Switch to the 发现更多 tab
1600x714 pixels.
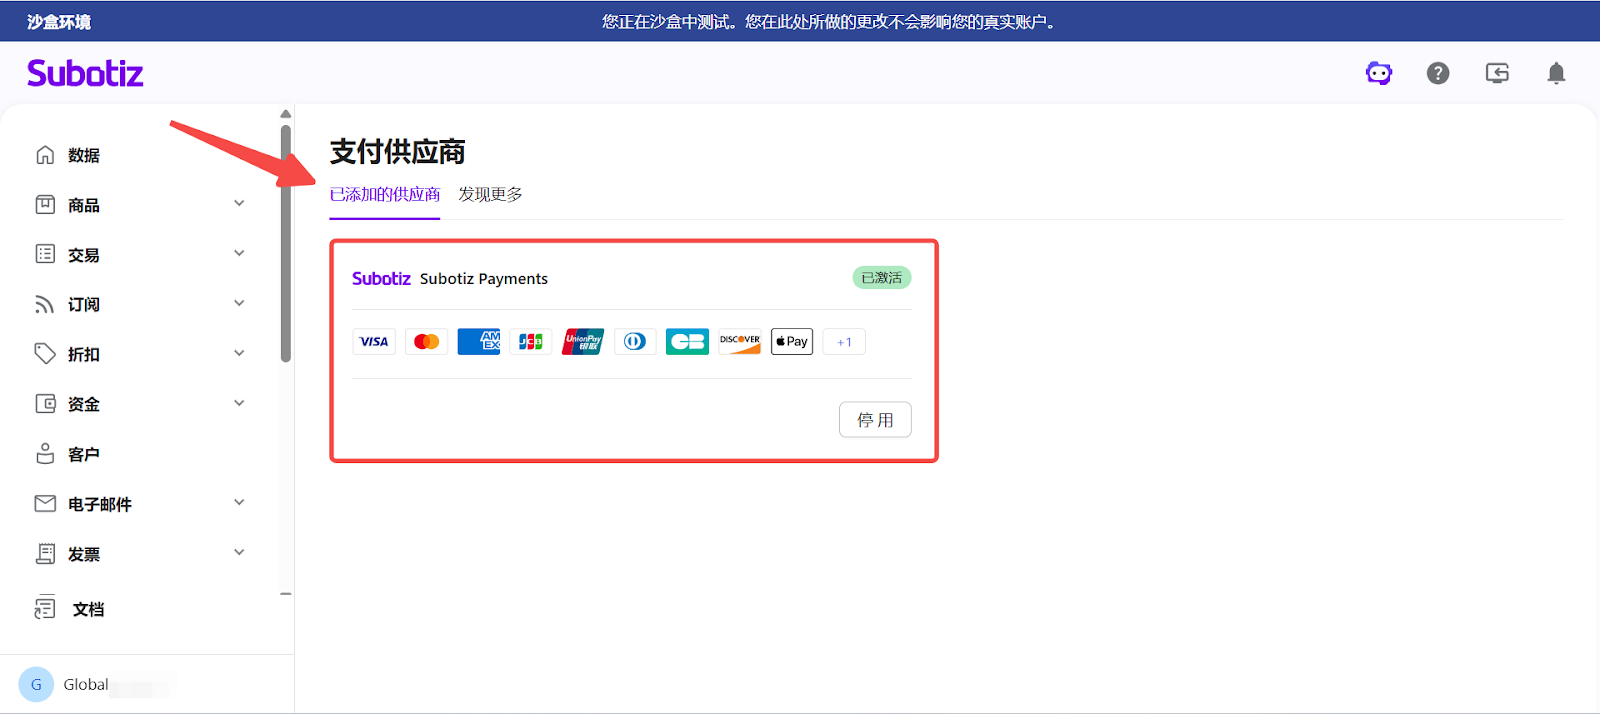point(490,195)
